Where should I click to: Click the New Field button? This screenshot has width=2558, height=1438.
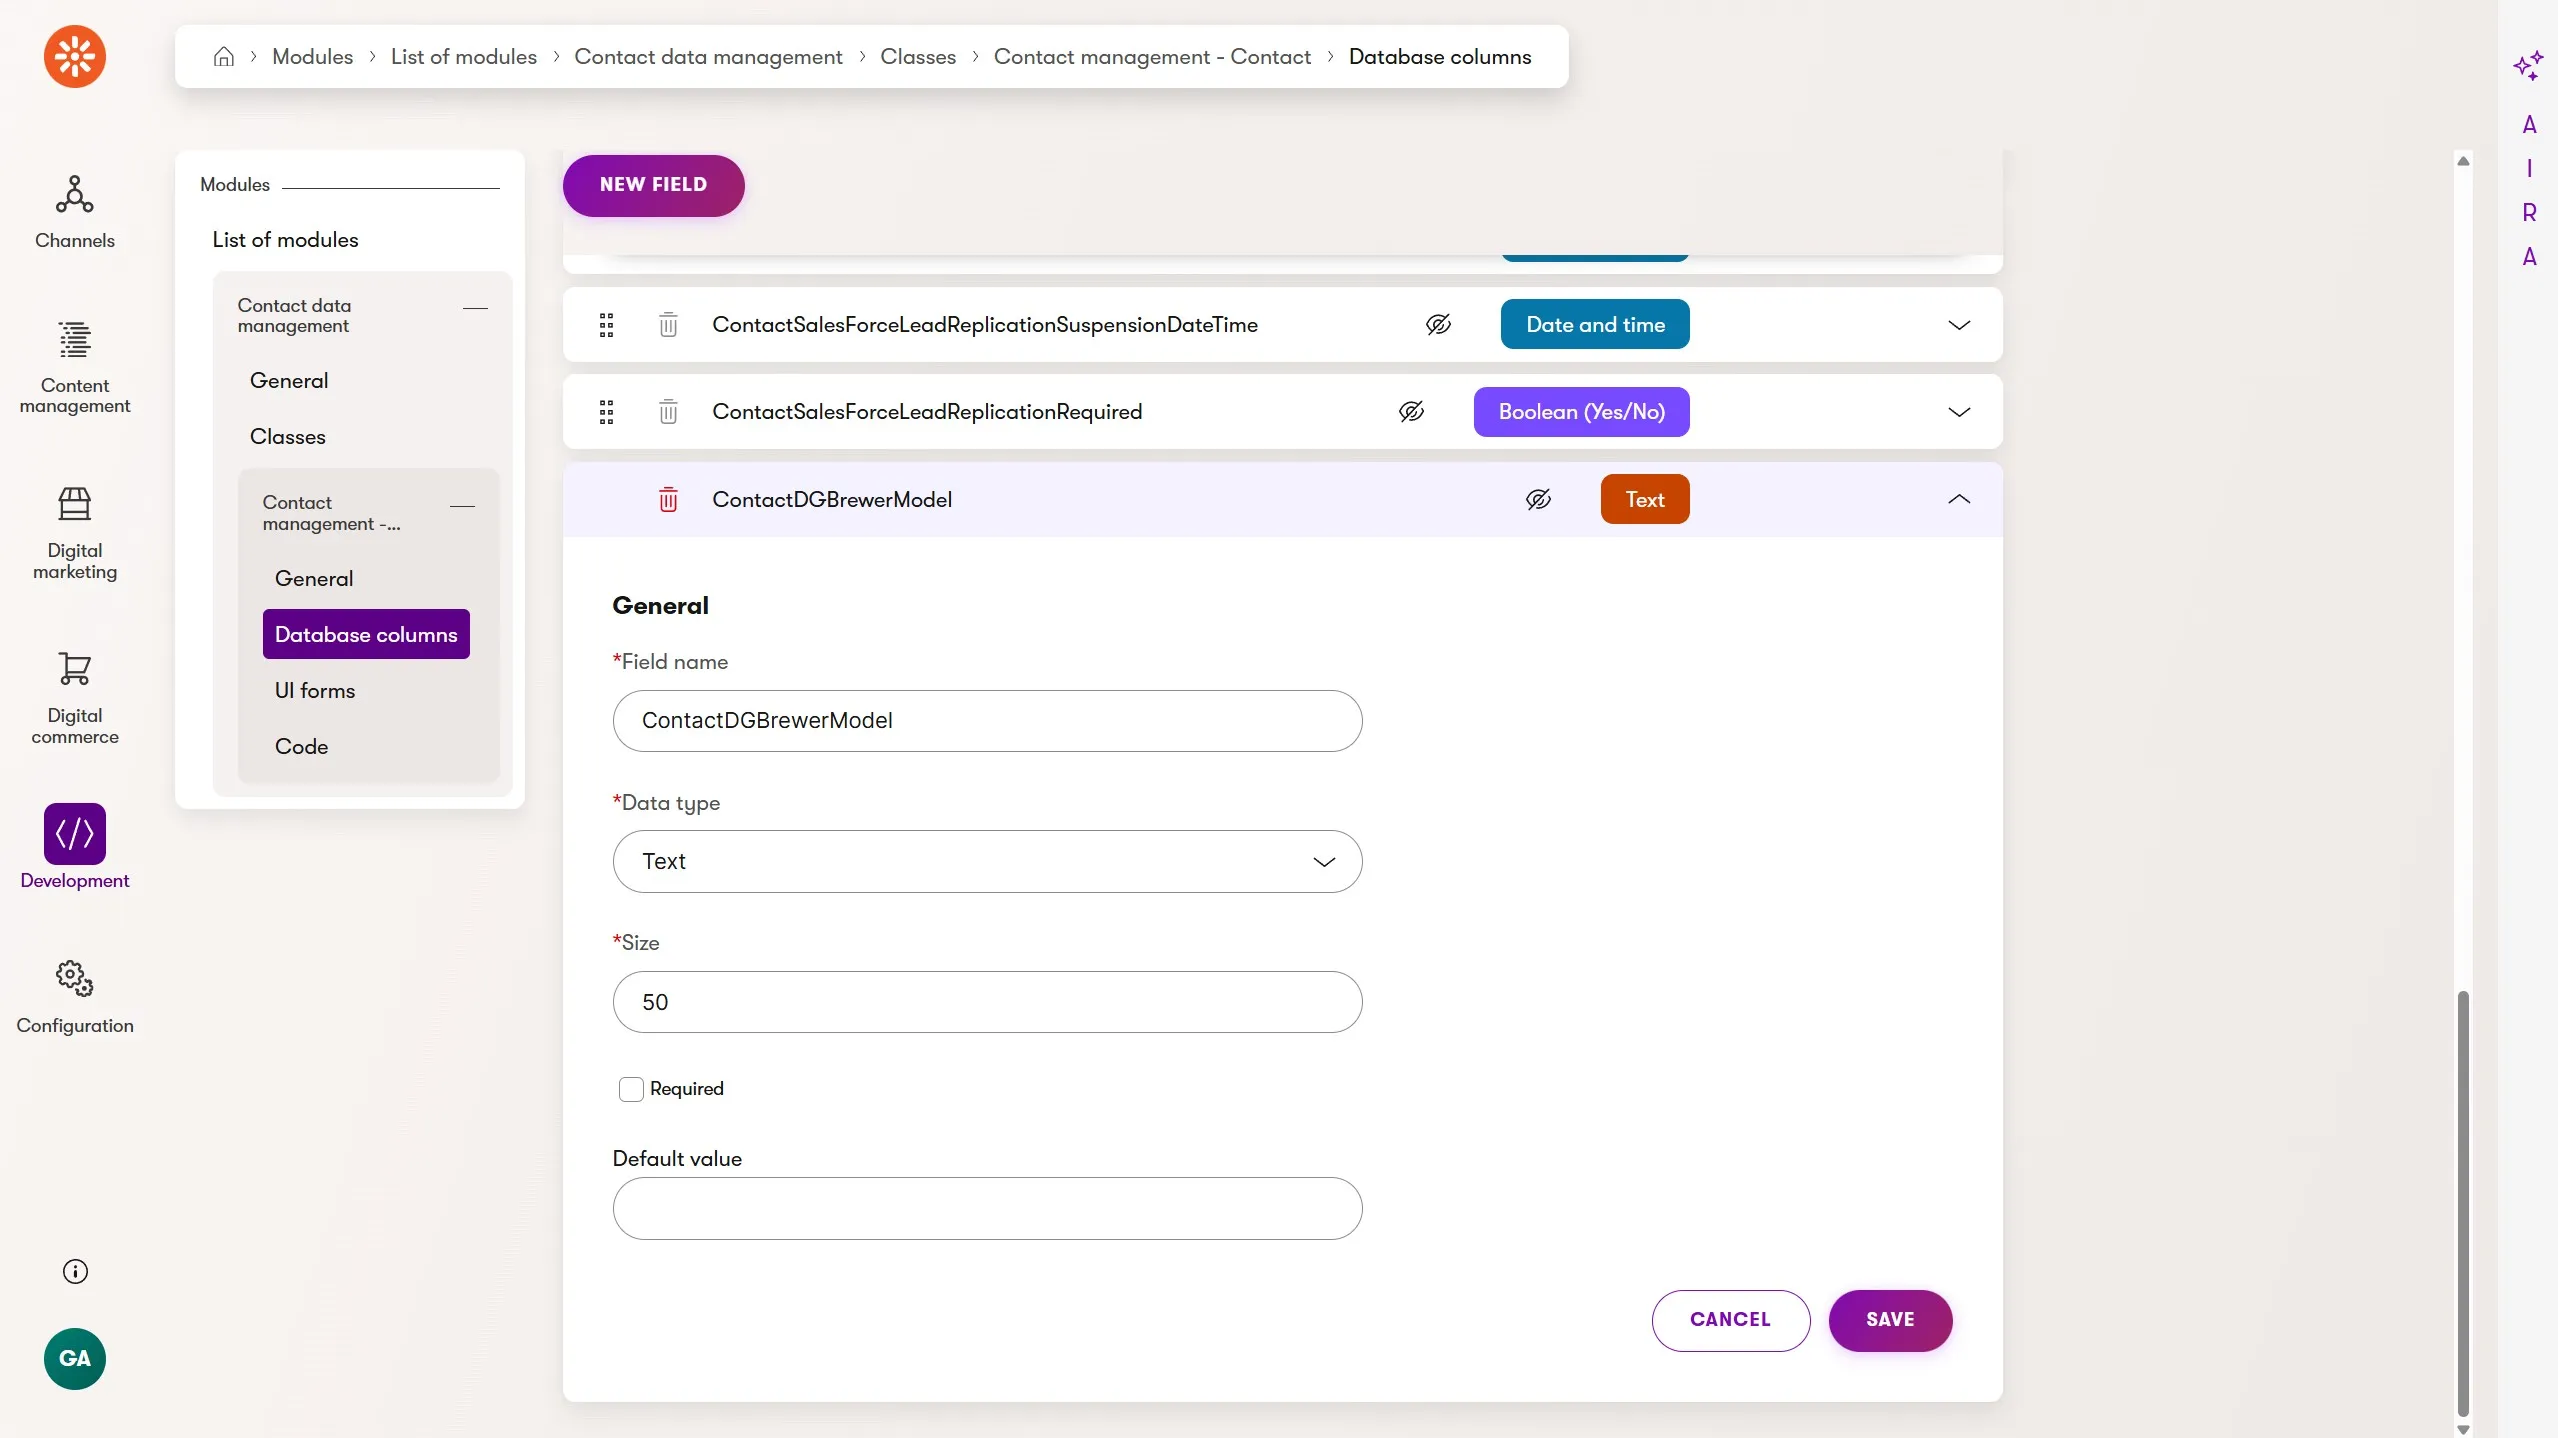tap(653, 185)
